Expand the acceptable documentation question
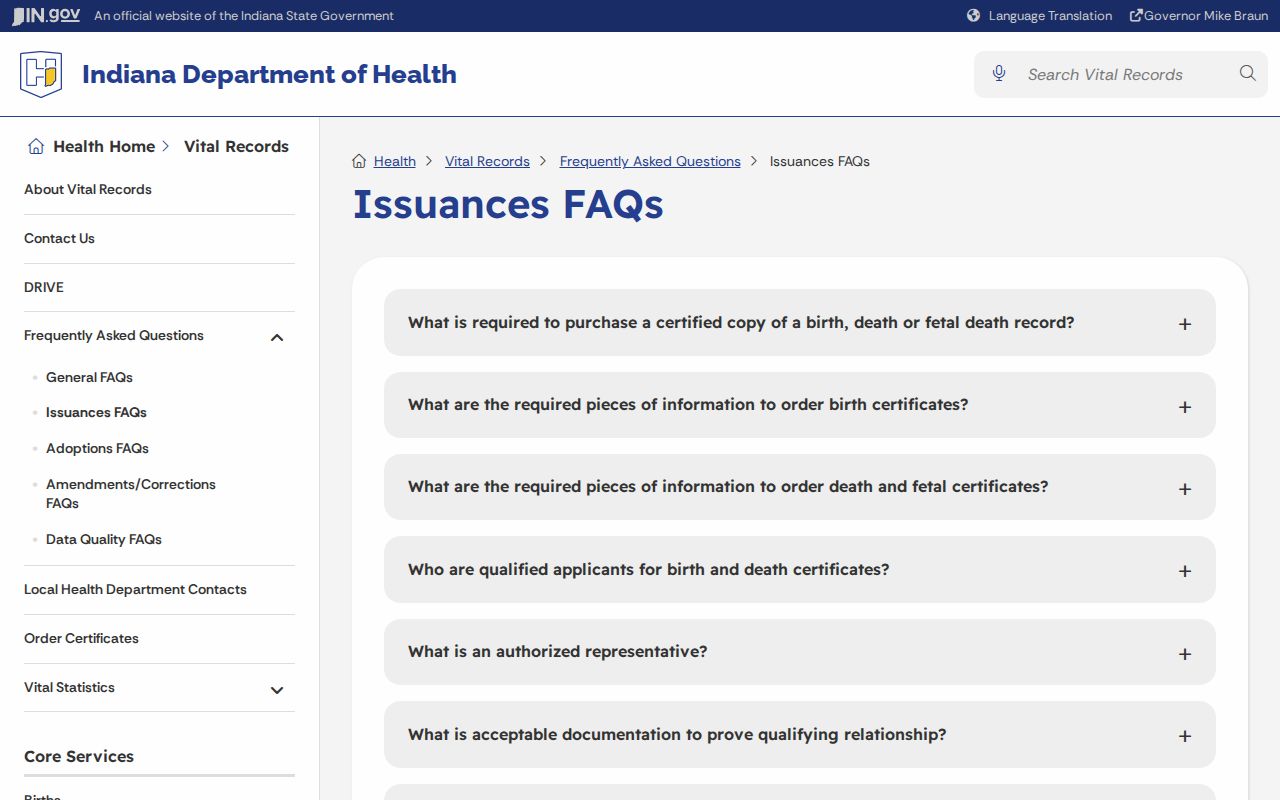The width and height of the screenshot is (1280, 800). pos(799,735)
